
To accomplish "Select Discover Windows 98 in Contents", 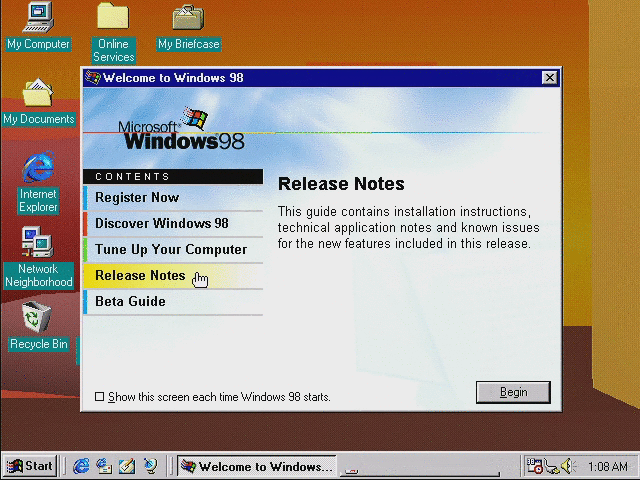I will coord(173,224).
